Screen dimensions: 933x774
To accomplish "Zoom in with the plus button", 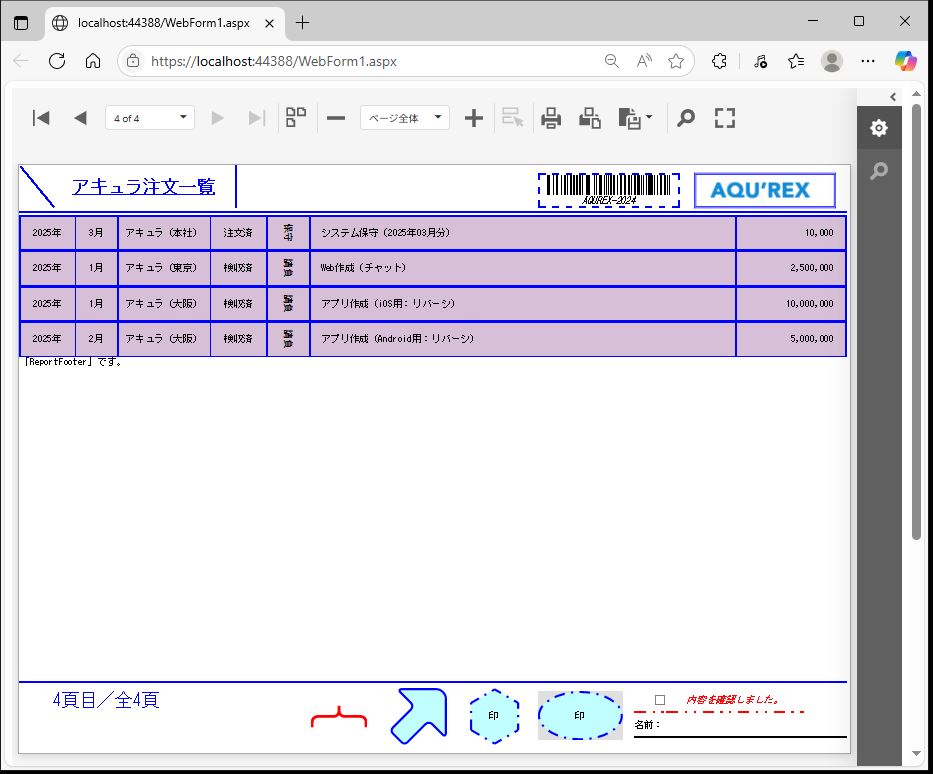I will pyautogui.click(x=474, y=118).
